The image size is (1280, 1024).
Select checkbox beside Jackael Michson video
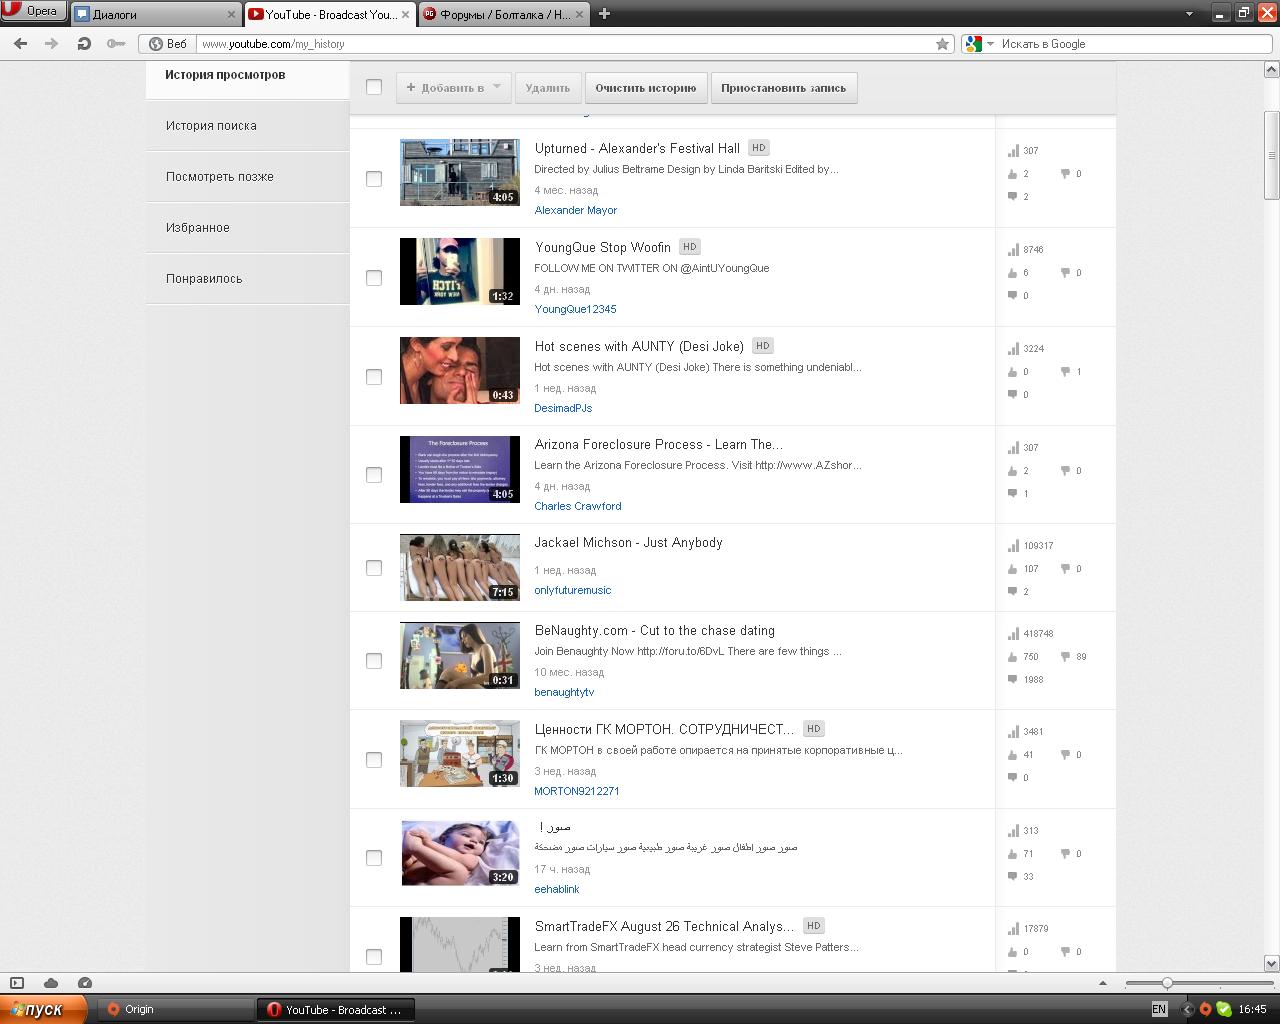click(x=374, y=567)
